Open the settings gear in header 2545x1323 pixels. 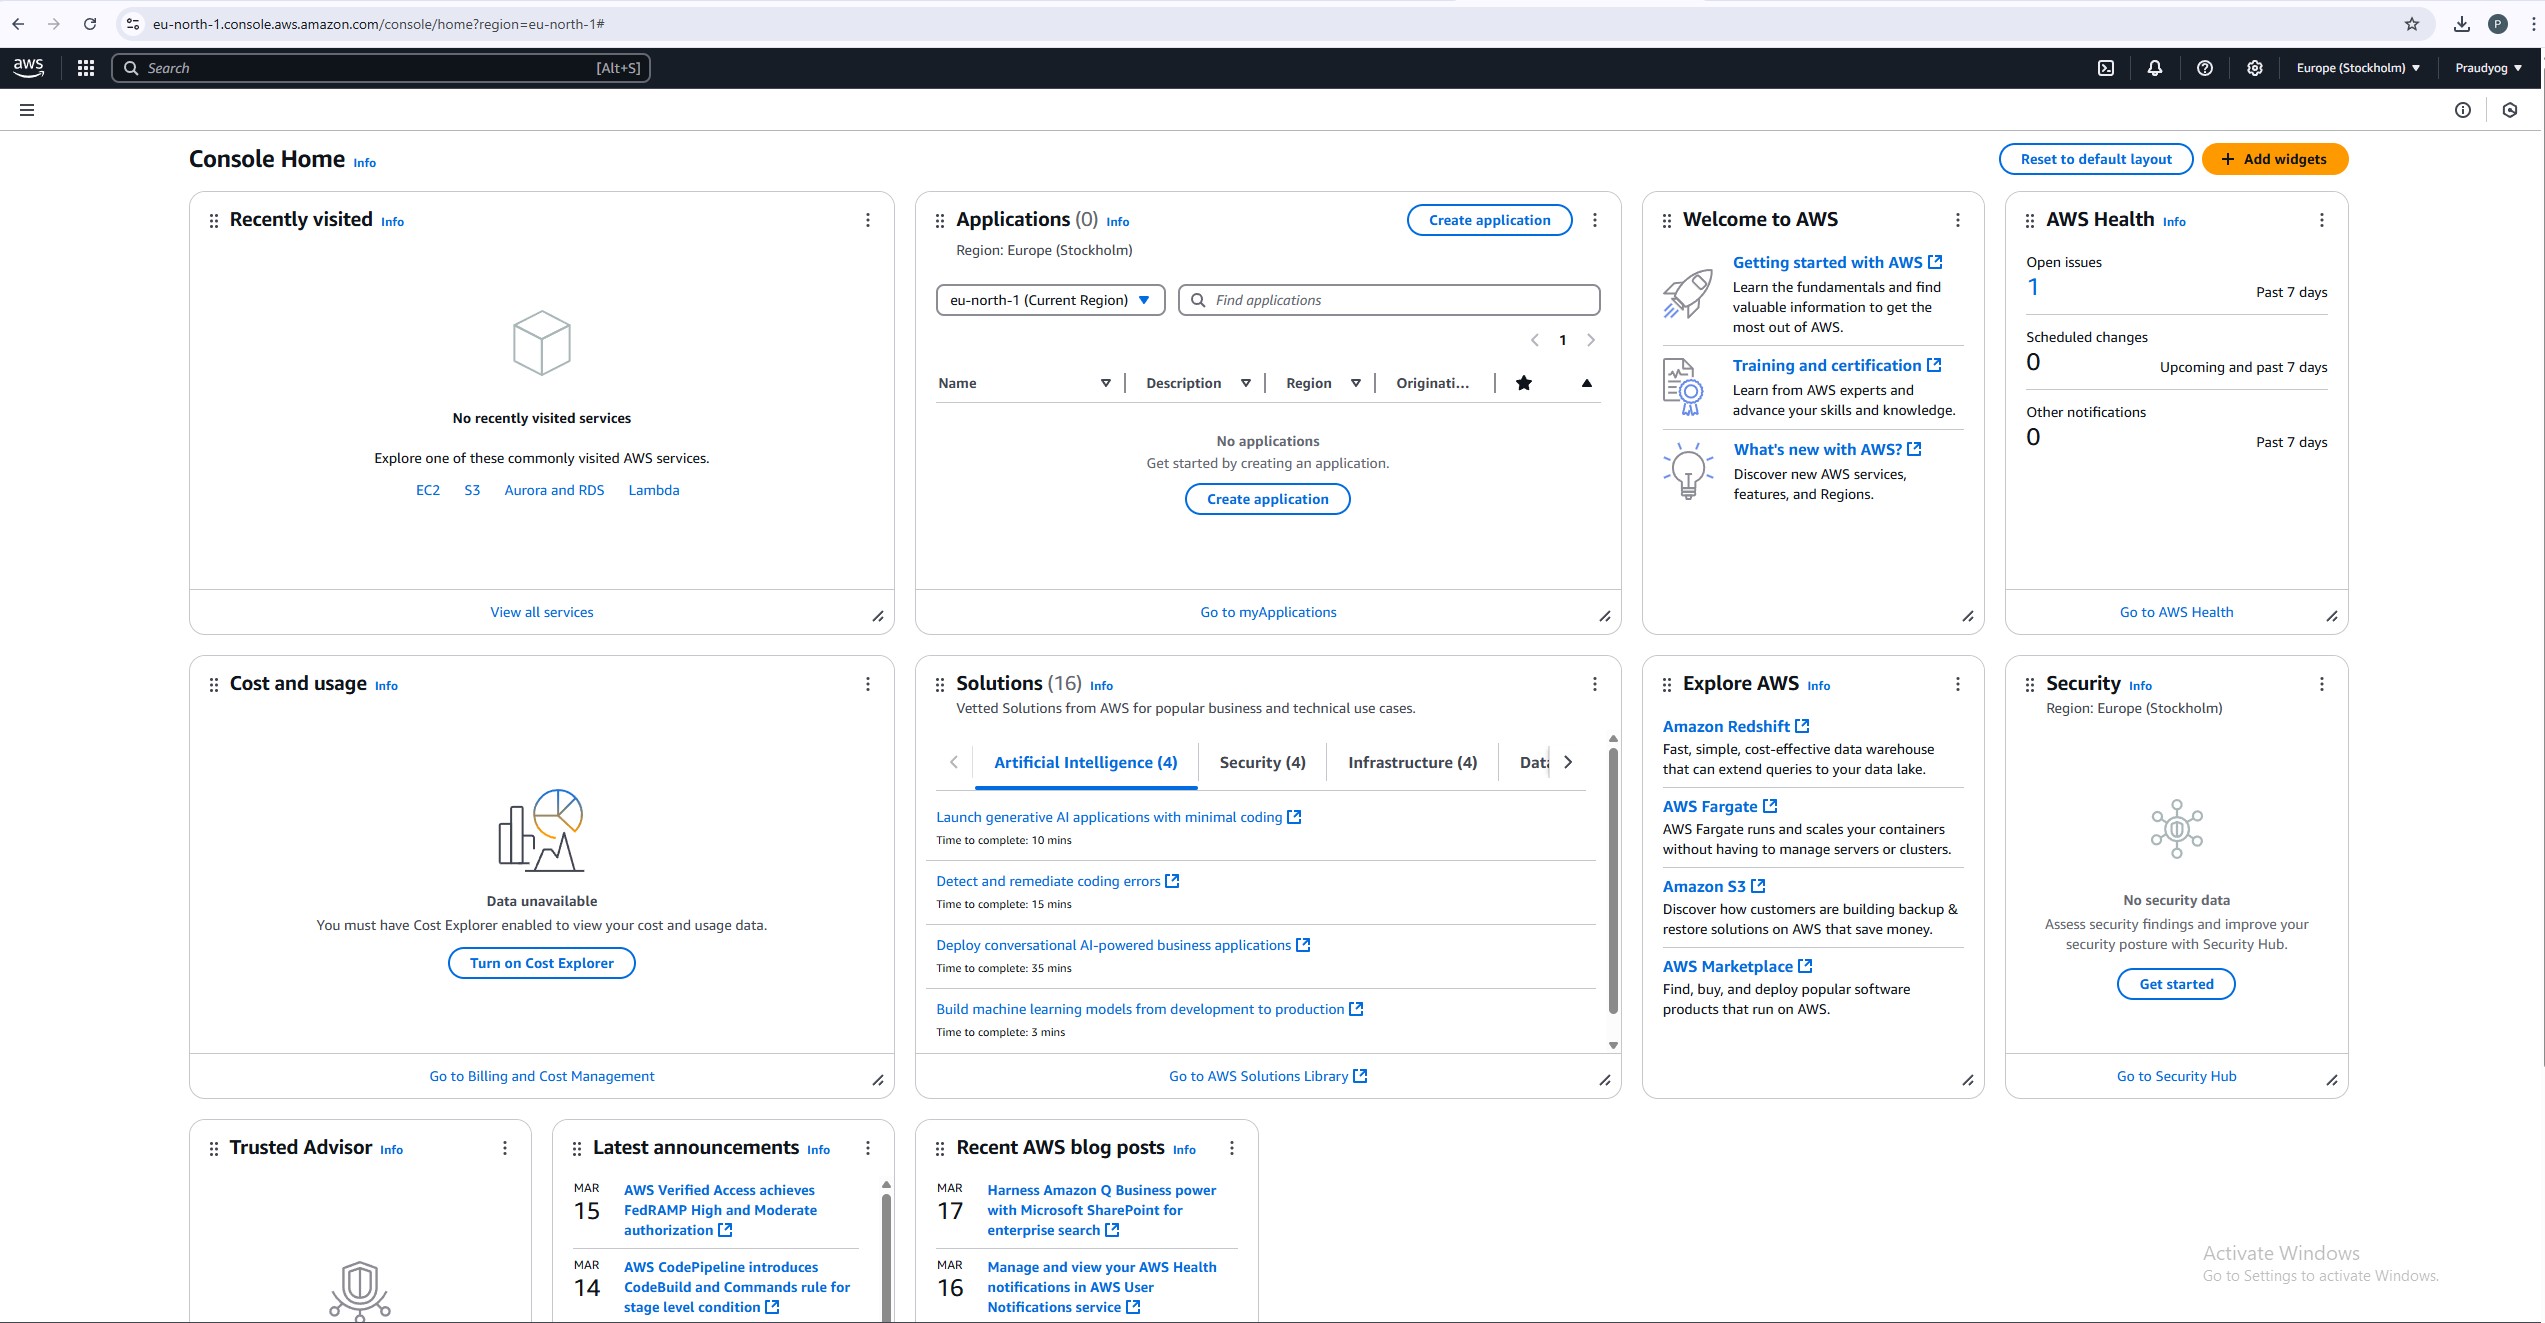(x=2255, y=68)
